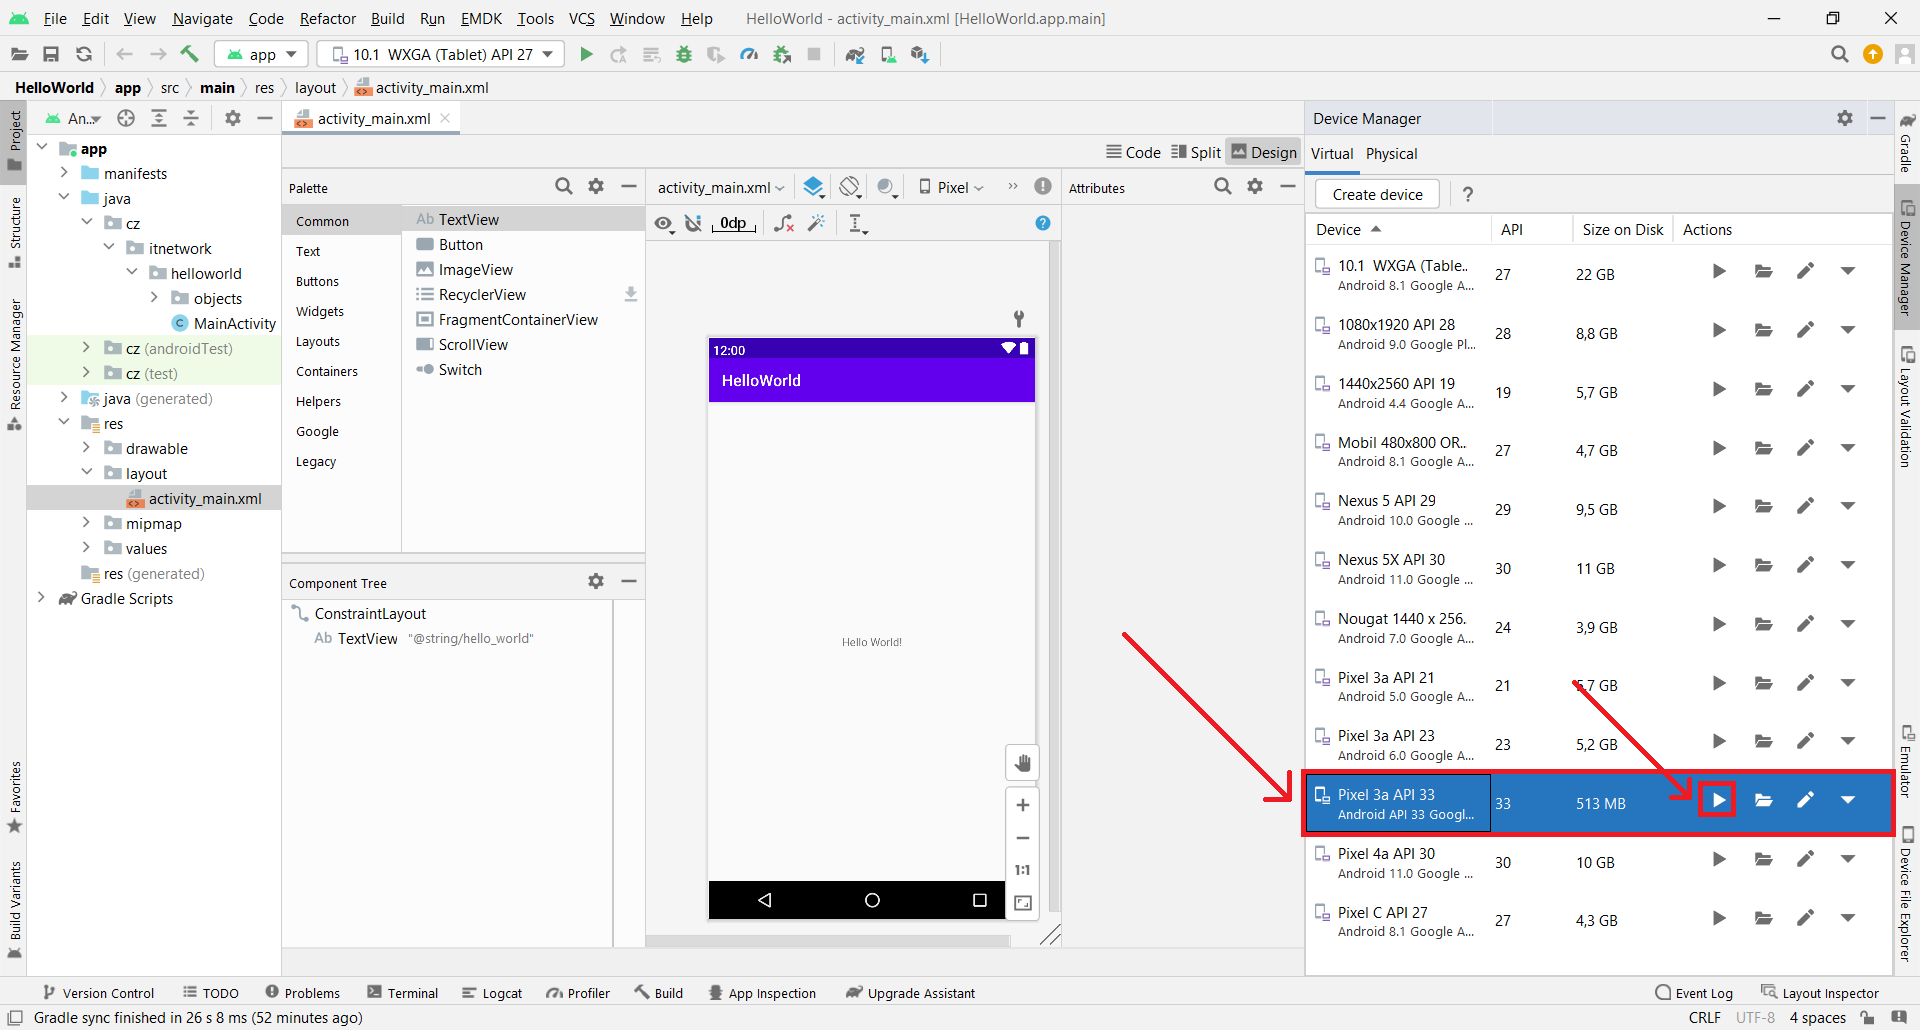Click the default margins 0dp field

tap(734, 223)
